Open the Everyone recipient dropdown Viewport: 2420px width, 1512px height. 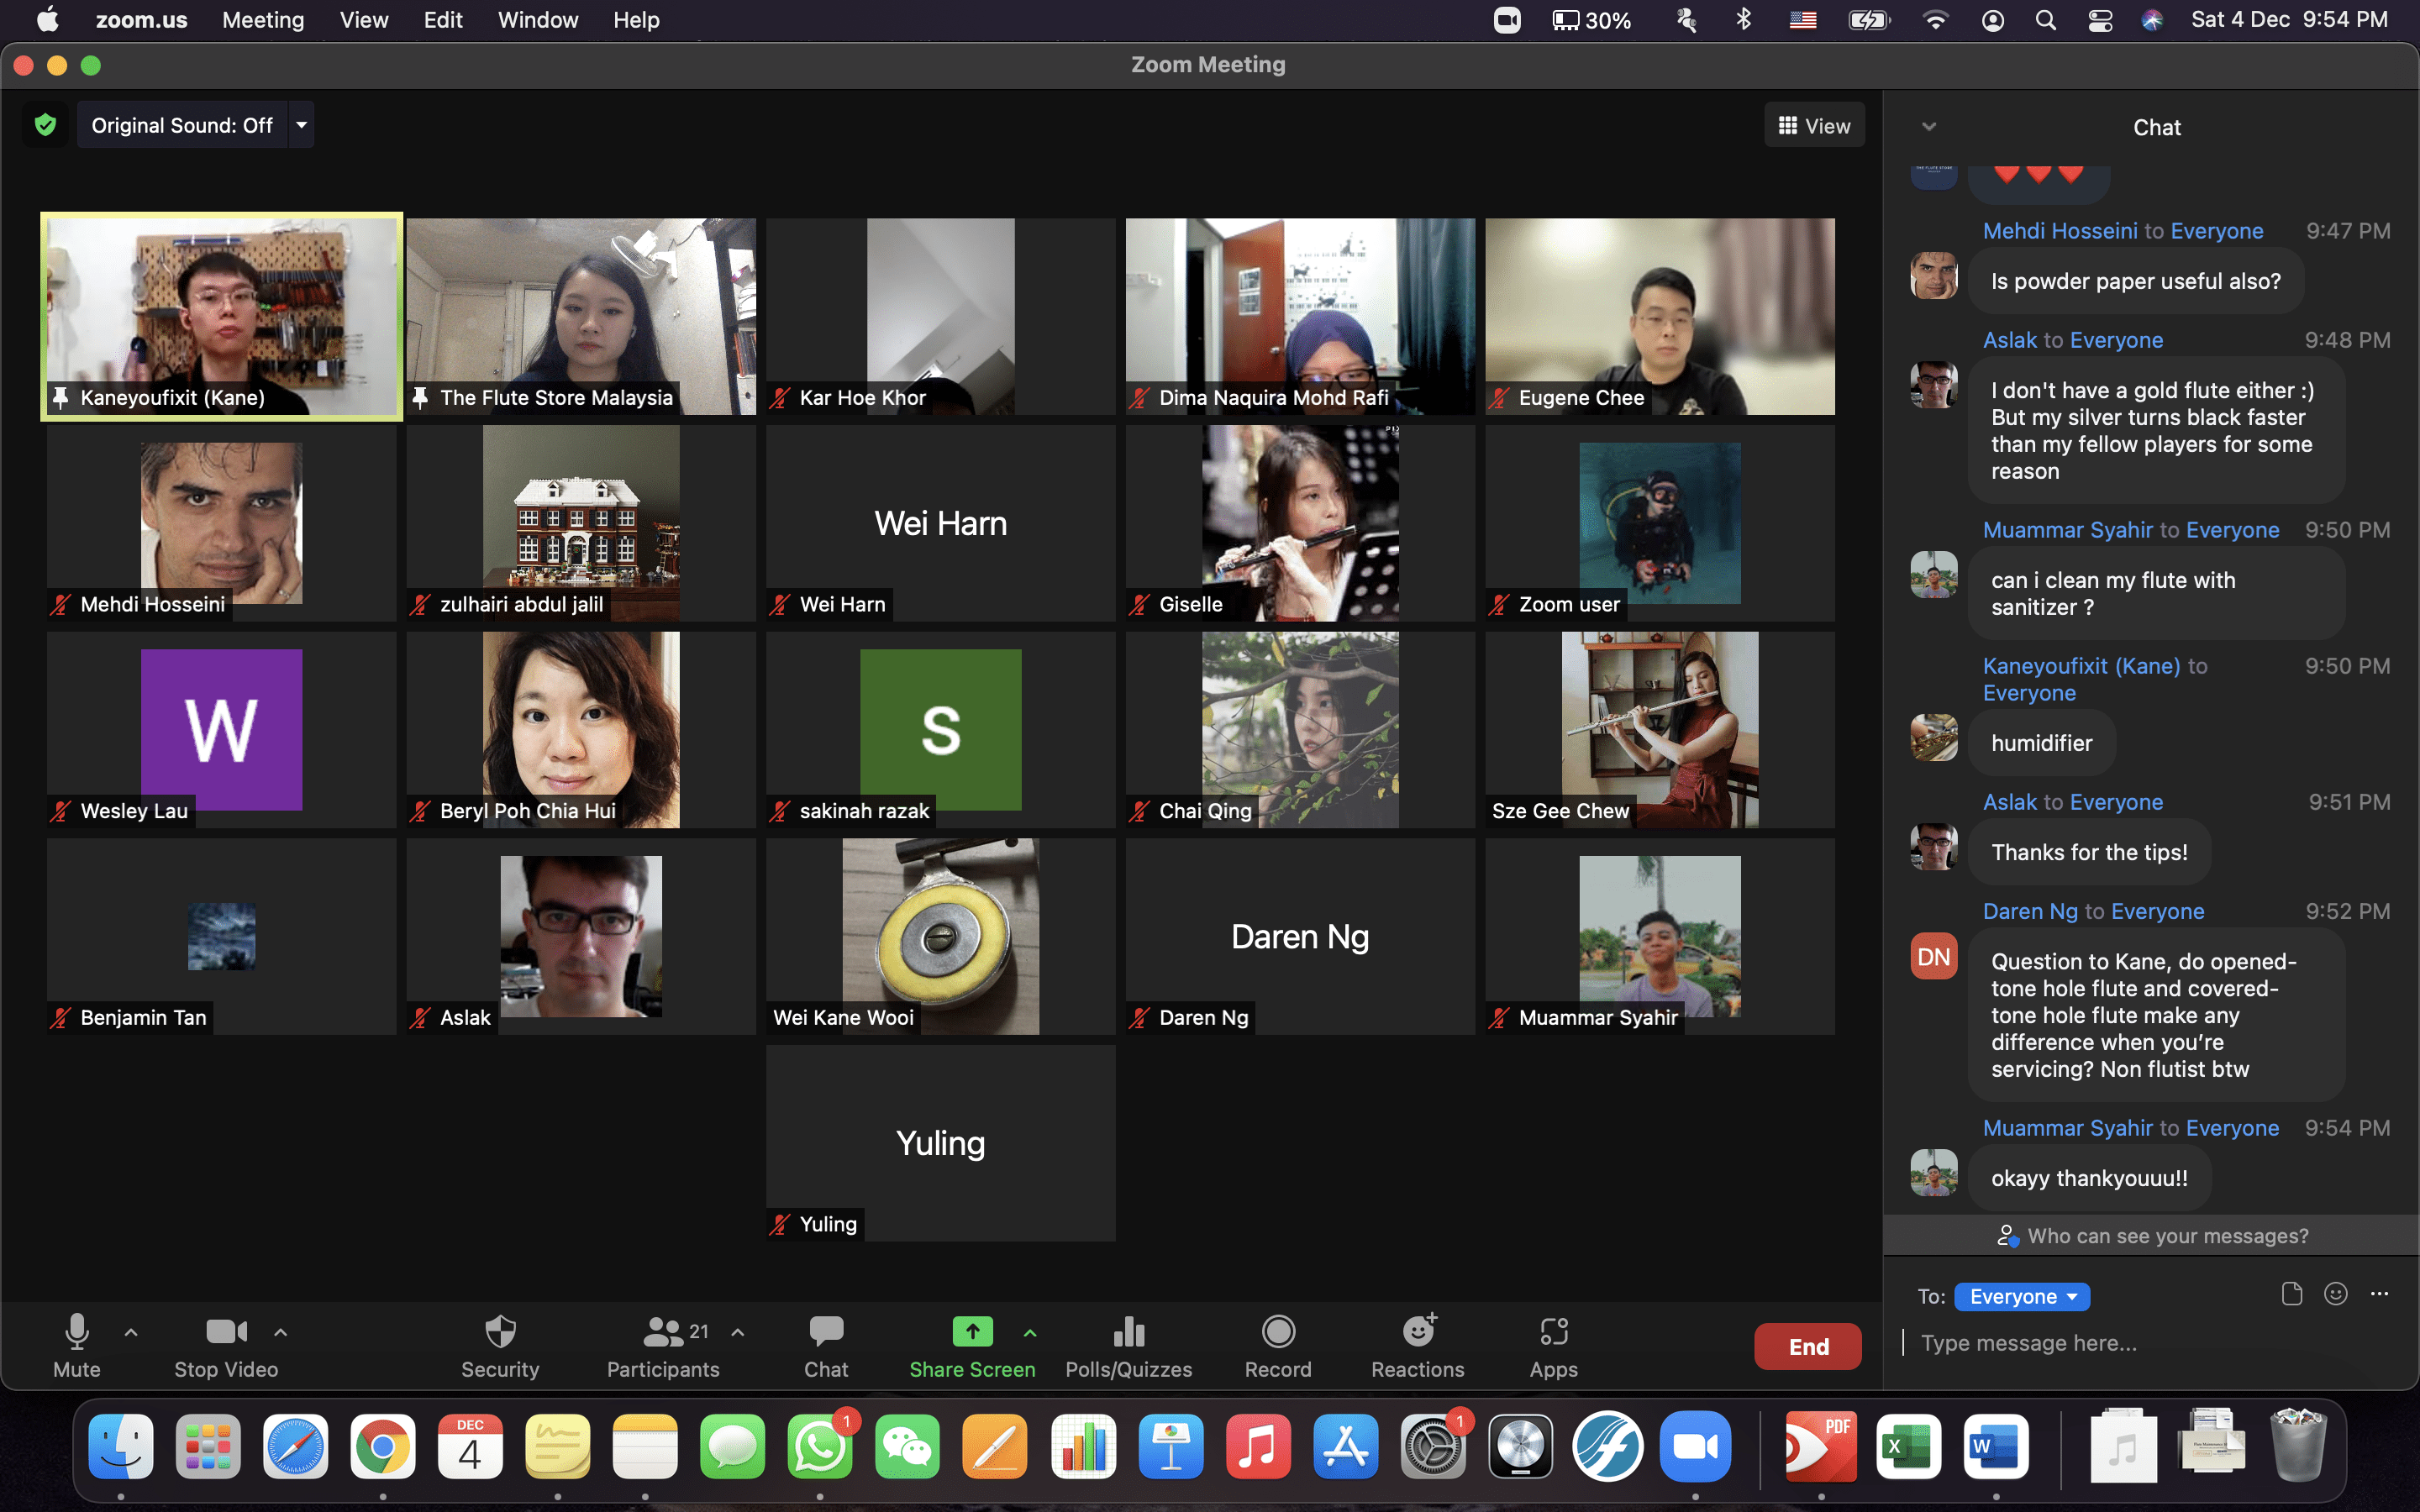click(x=2021, y=1296)
